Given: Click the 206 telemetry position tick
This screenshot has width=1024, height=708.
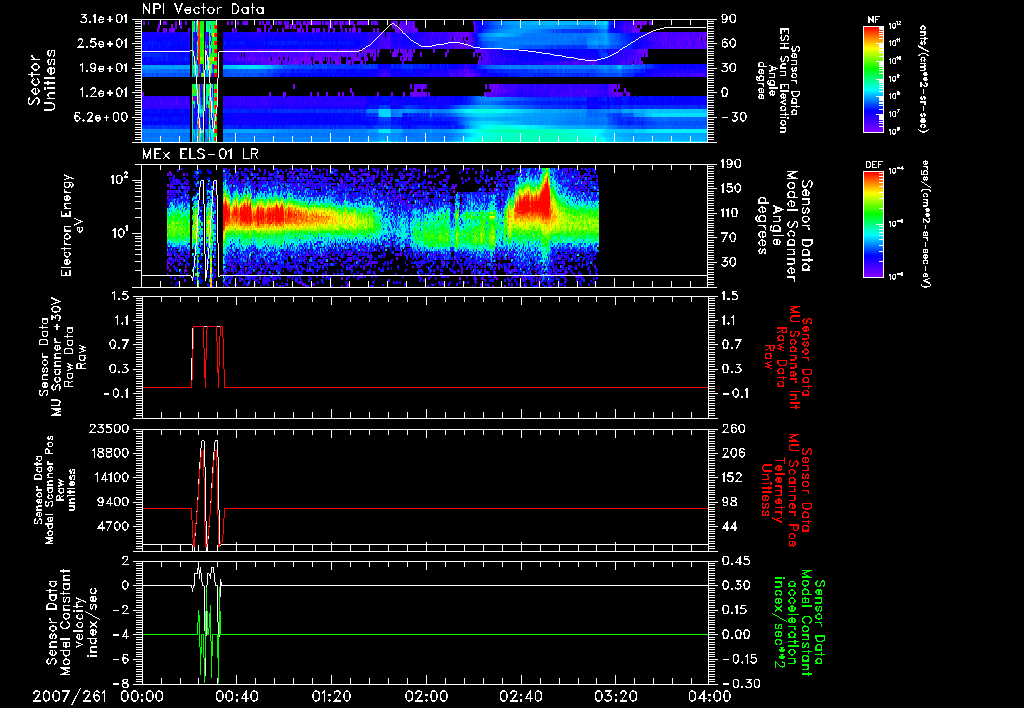Looking at the screenshot, I should (x=732, y=453).
